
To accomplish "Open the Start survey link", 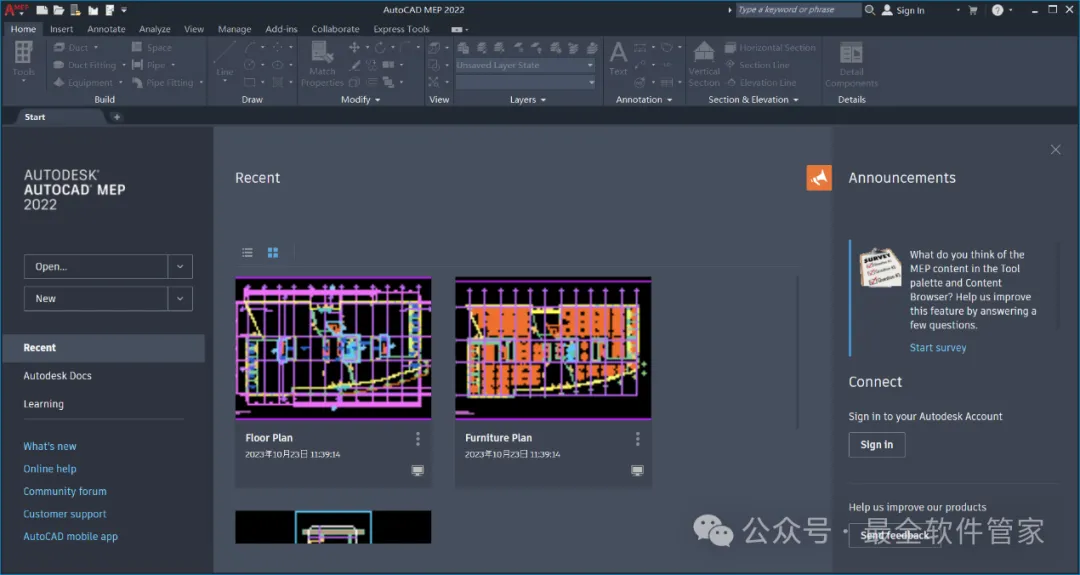I will pyautogui.click(x=937, y=348).
